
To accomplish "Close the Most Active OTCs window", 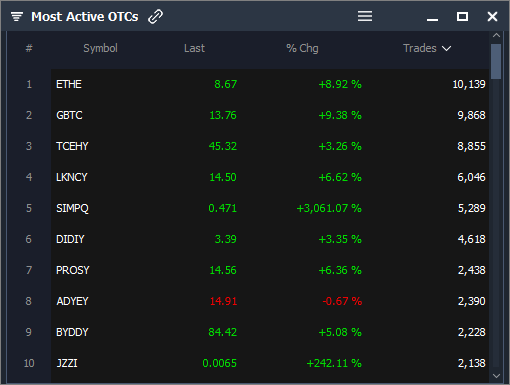I will 492,16.
